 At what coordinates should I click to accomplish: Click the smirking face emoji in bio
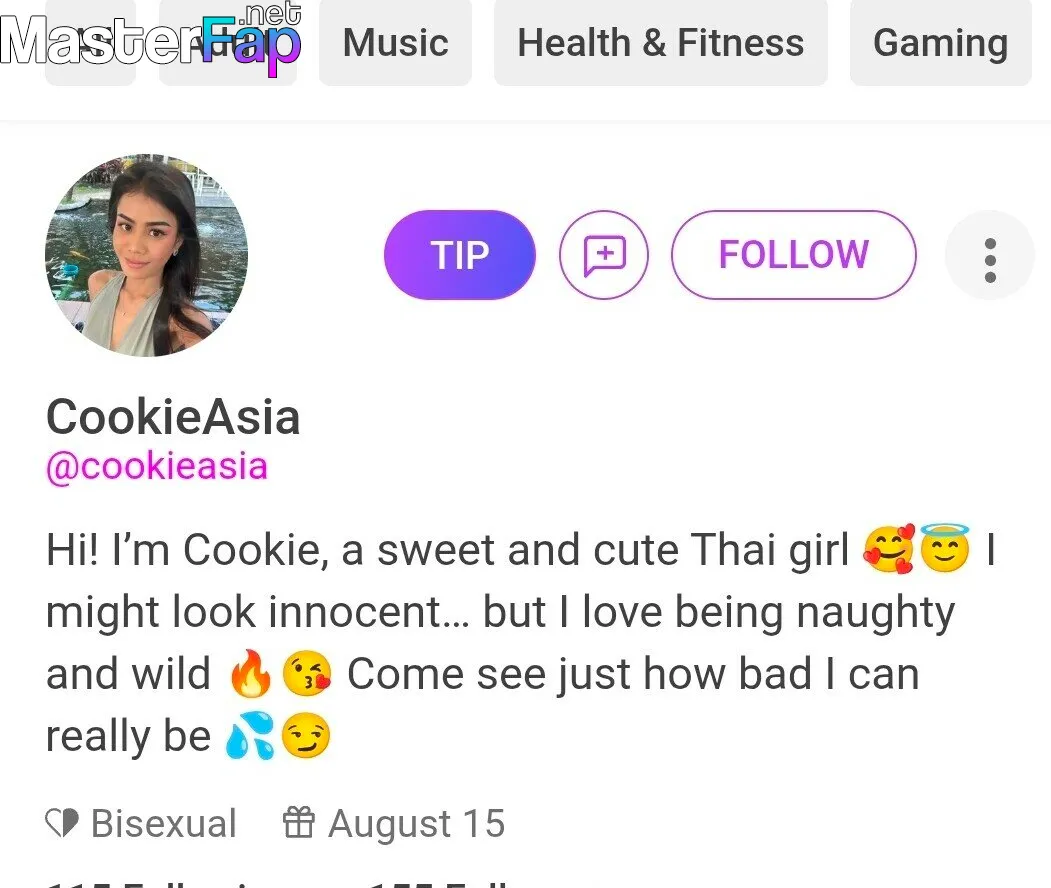click(306, 735)
